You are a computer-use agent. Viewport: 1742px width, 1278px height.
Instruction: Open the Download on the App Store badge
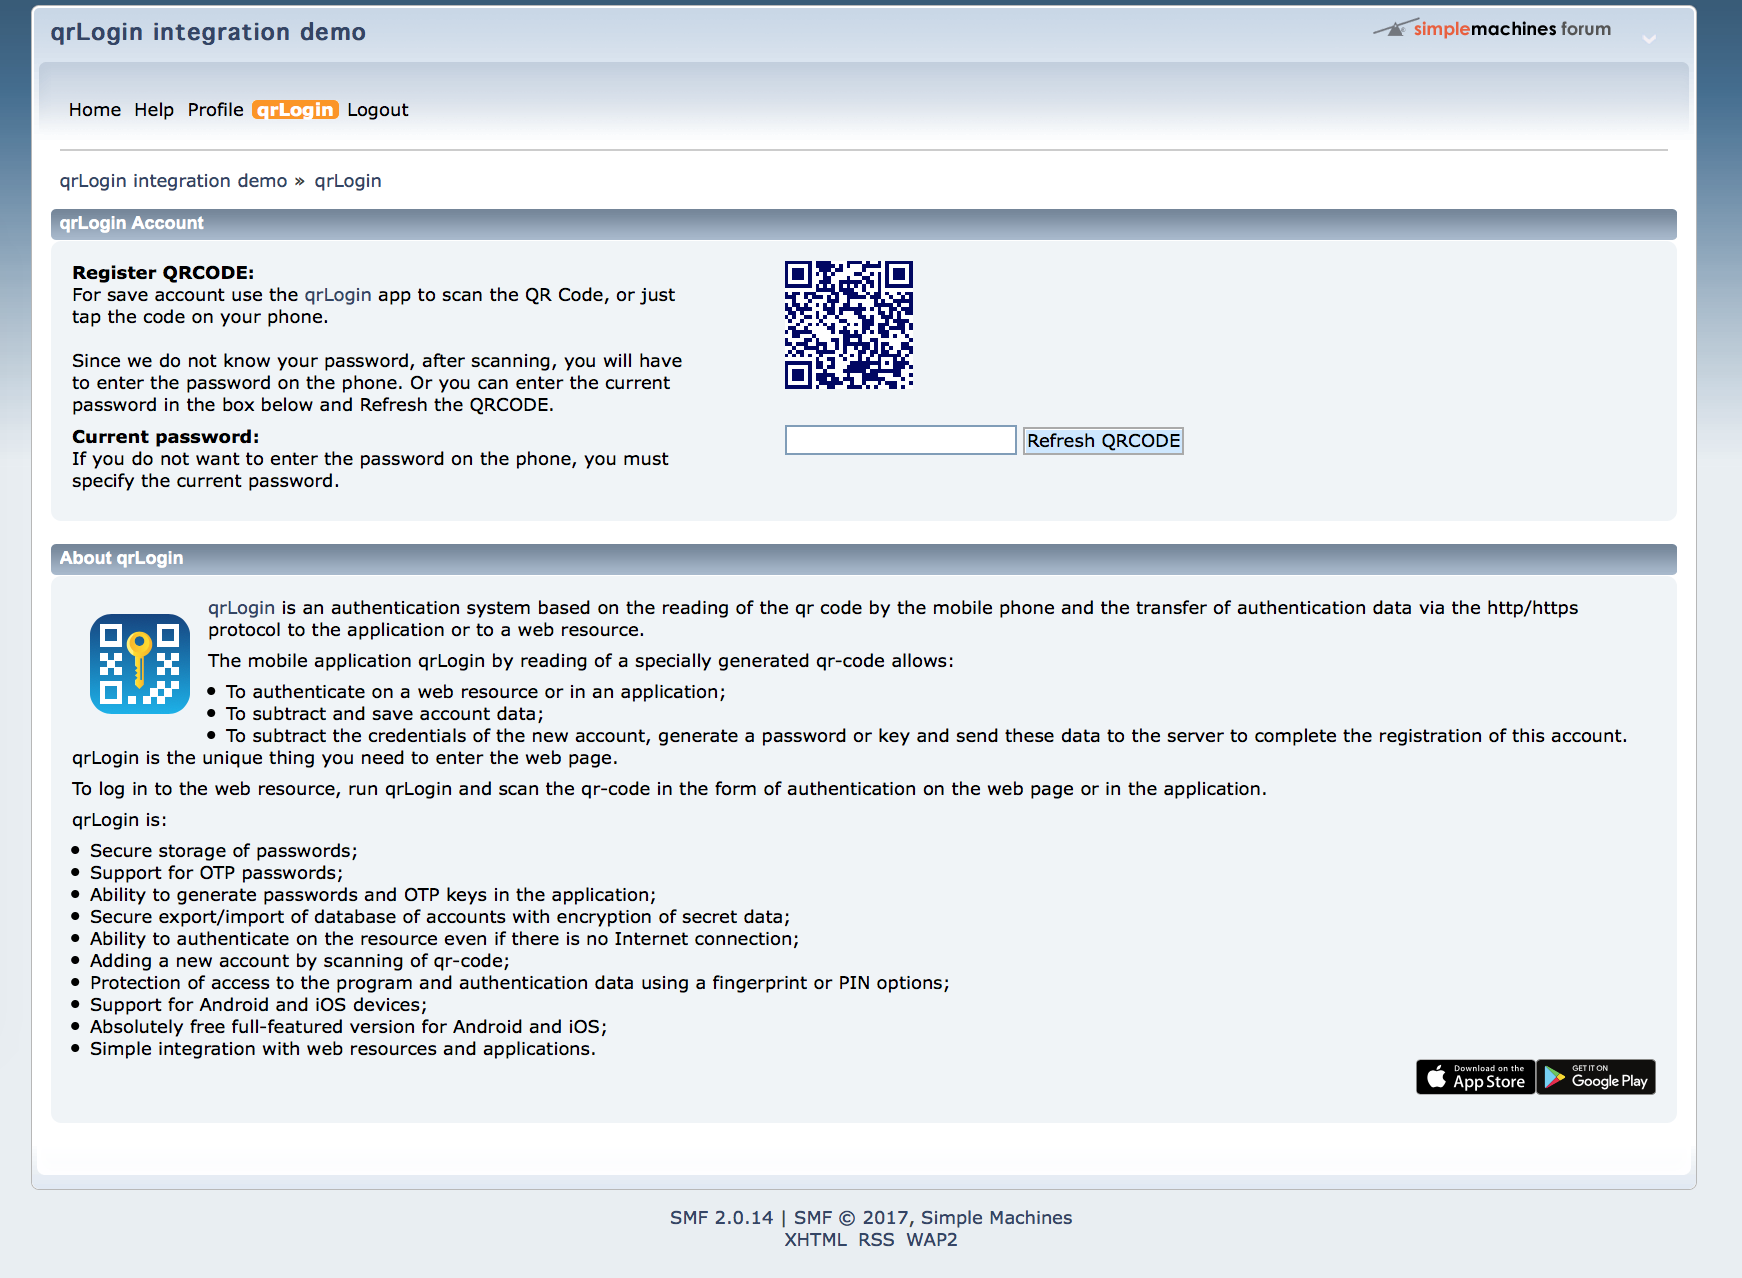click(1475, 1077)
